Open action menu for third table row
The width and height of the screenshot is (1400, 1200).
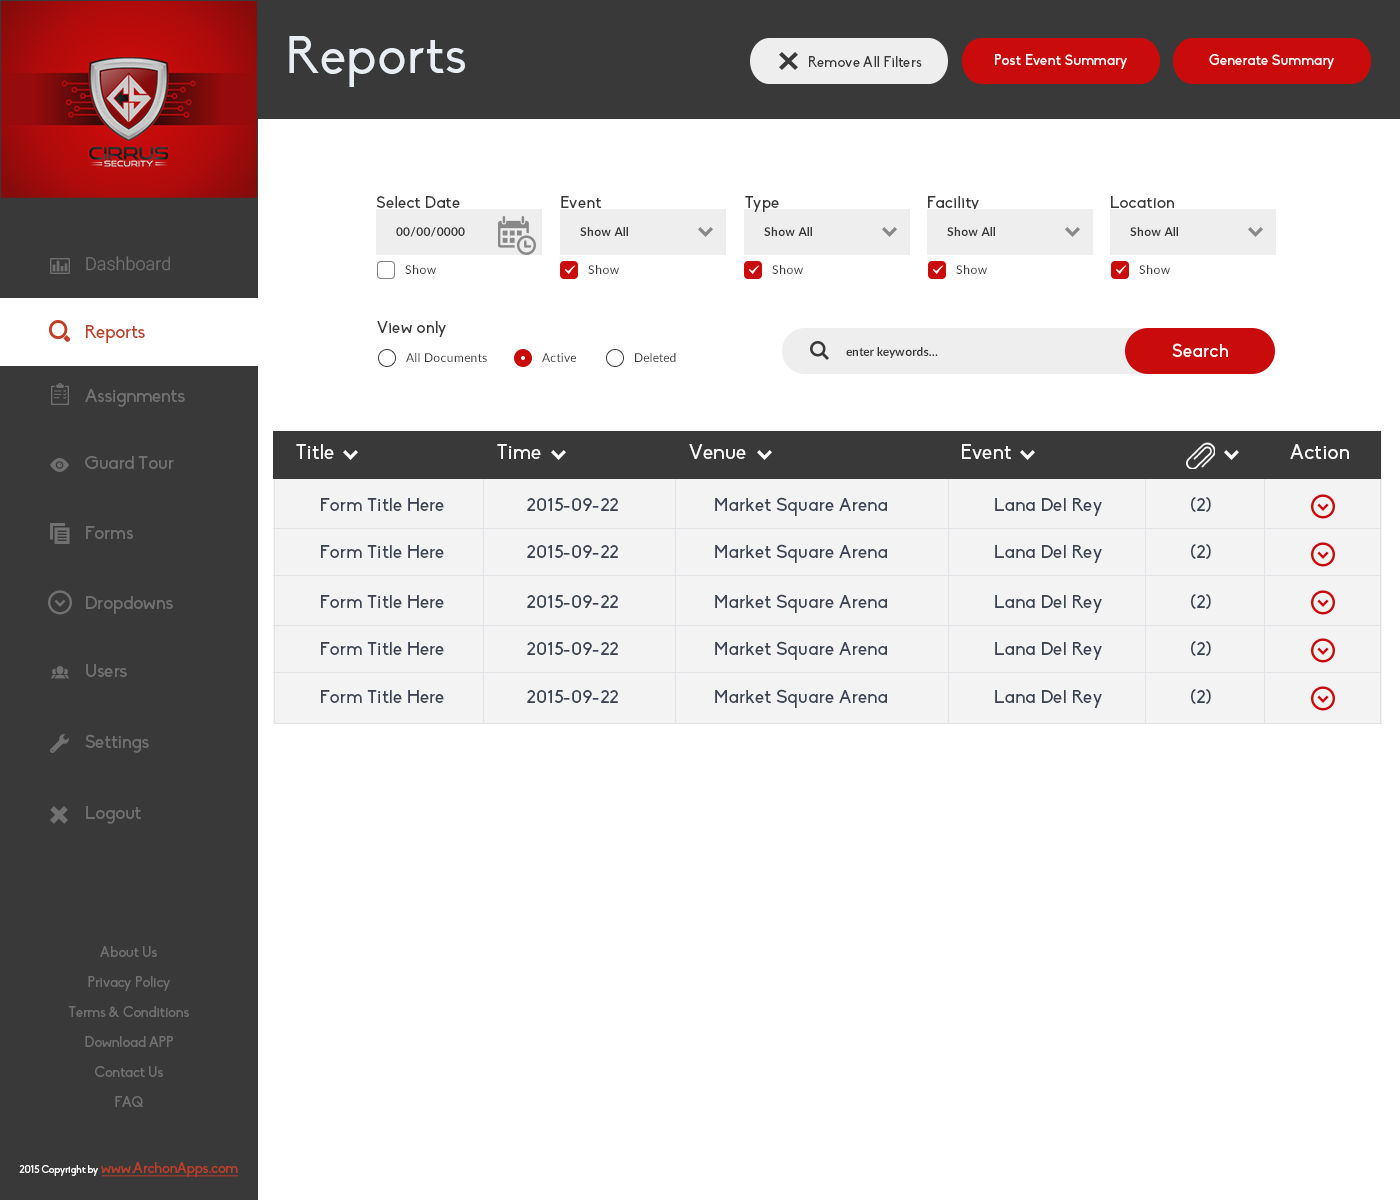[1323, 602]
